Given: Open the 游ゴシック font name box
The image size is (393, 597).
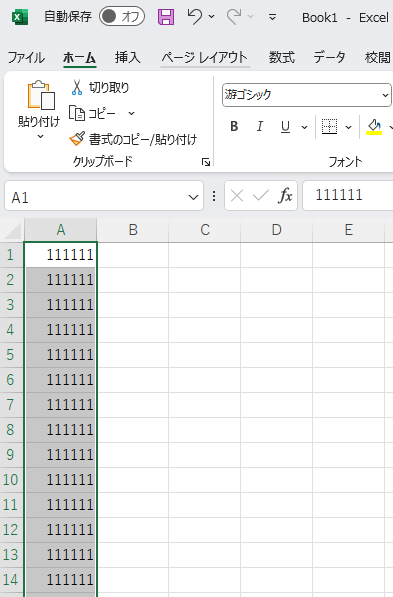Looking at the screenshot, I should tap(307, 95).
